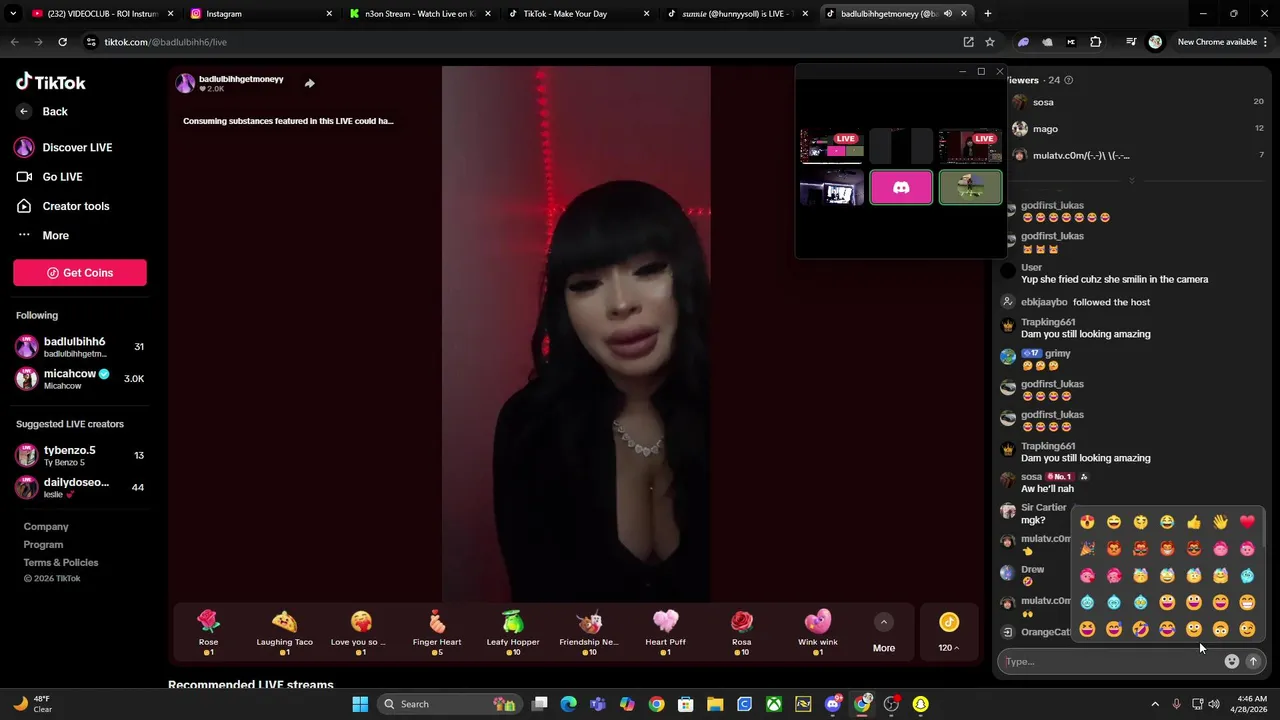Bookmark this page with the star icon
The width and height of the screenshot is (1280, 720).
point(990,42)
